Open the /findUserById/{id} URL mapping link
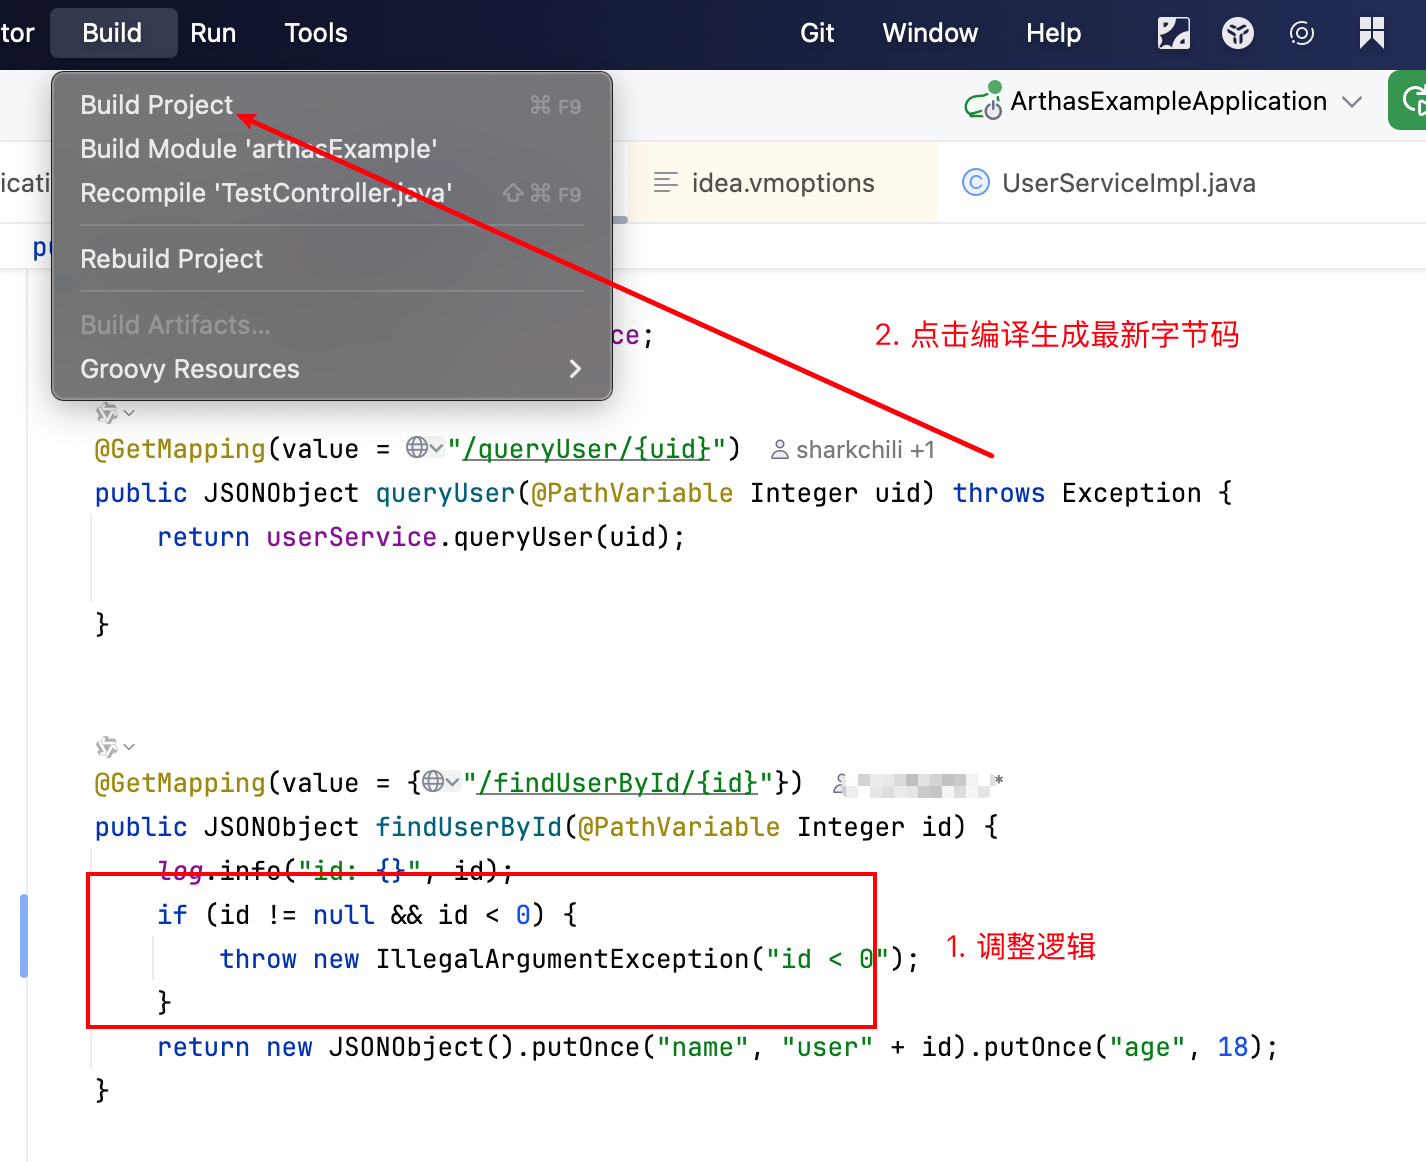Viewport: 1426px width, 1162px height. coord(618,782)
